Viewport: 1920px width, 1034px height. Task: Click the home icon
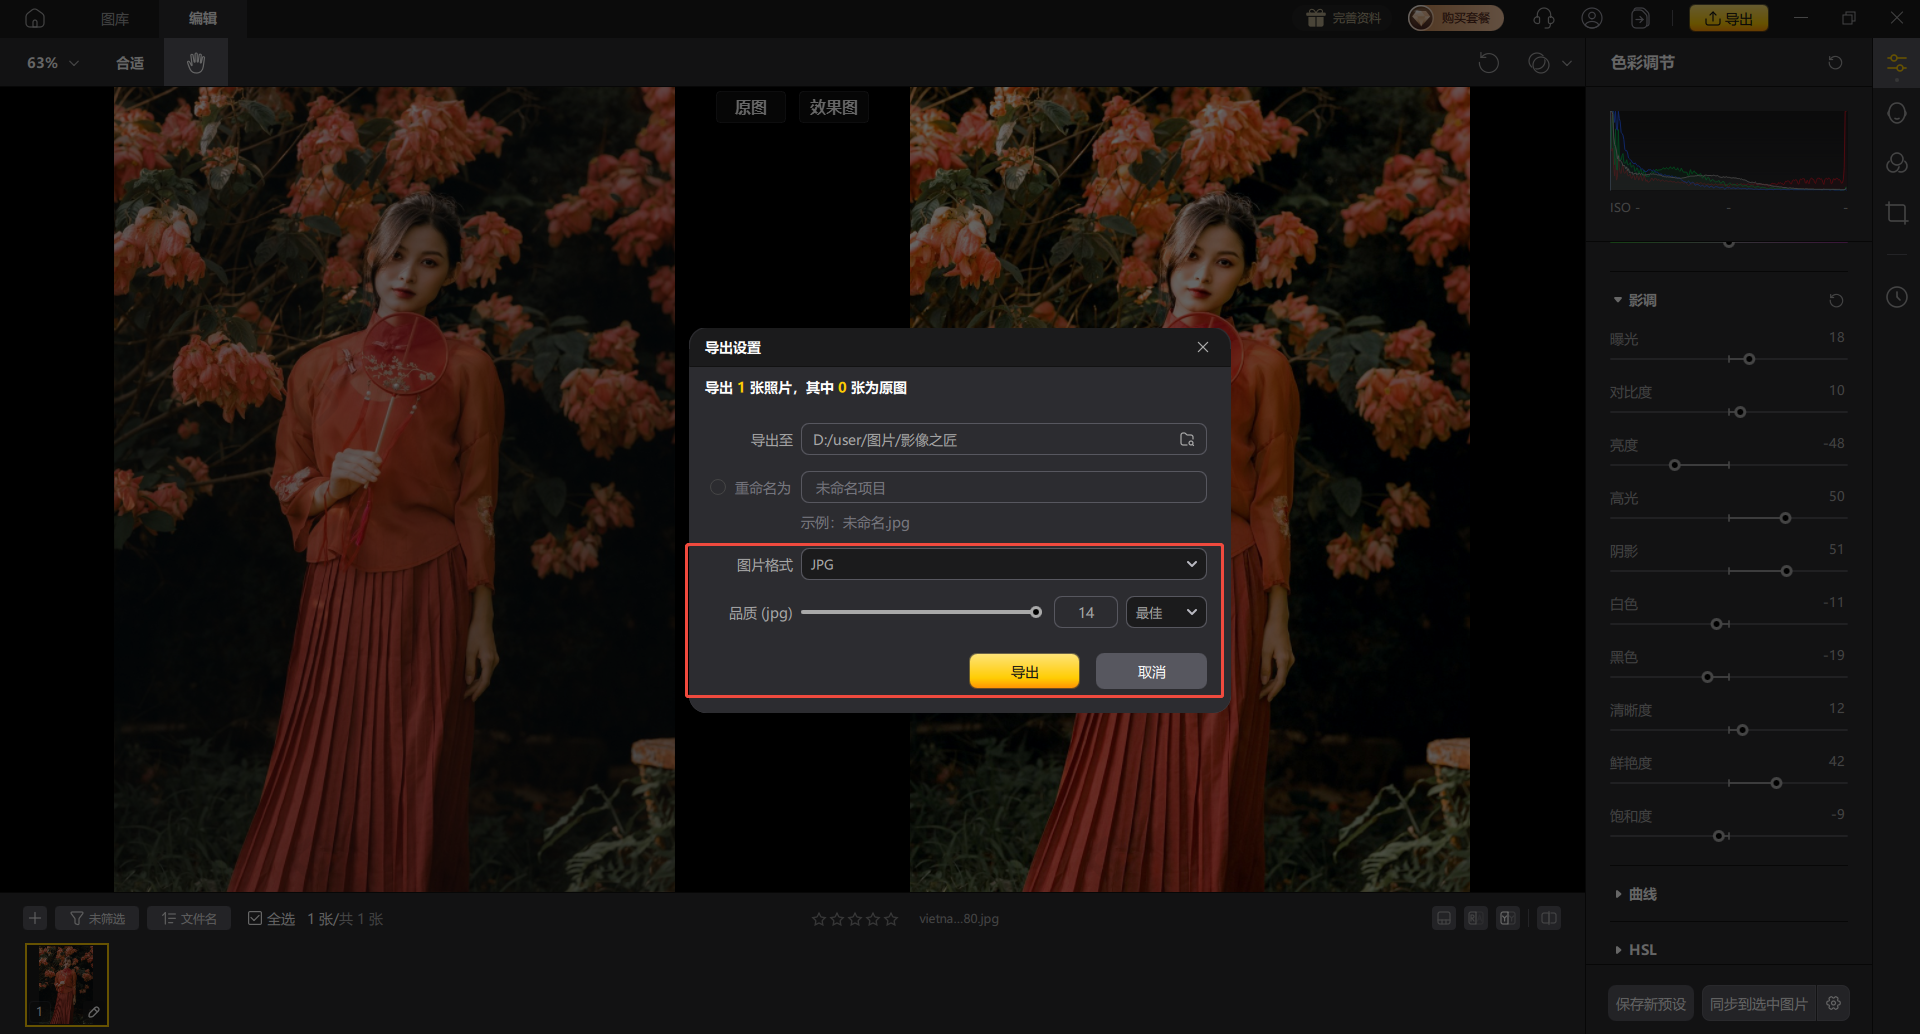coord(35,18)
